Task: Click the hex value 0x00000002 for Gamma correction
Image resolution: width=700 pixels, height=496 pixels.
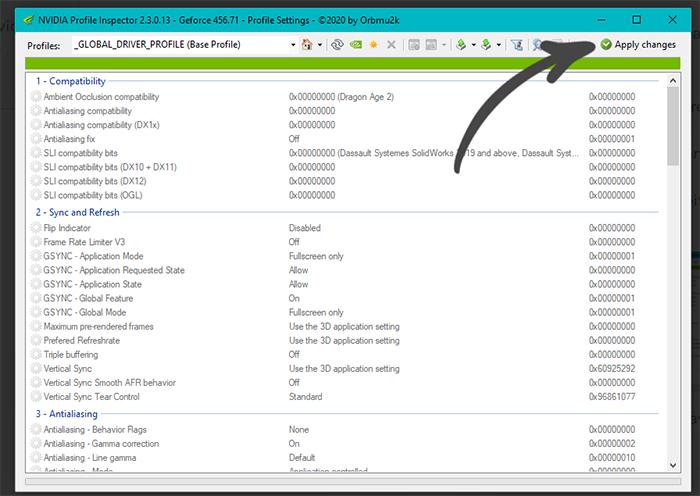Action: 612,443
